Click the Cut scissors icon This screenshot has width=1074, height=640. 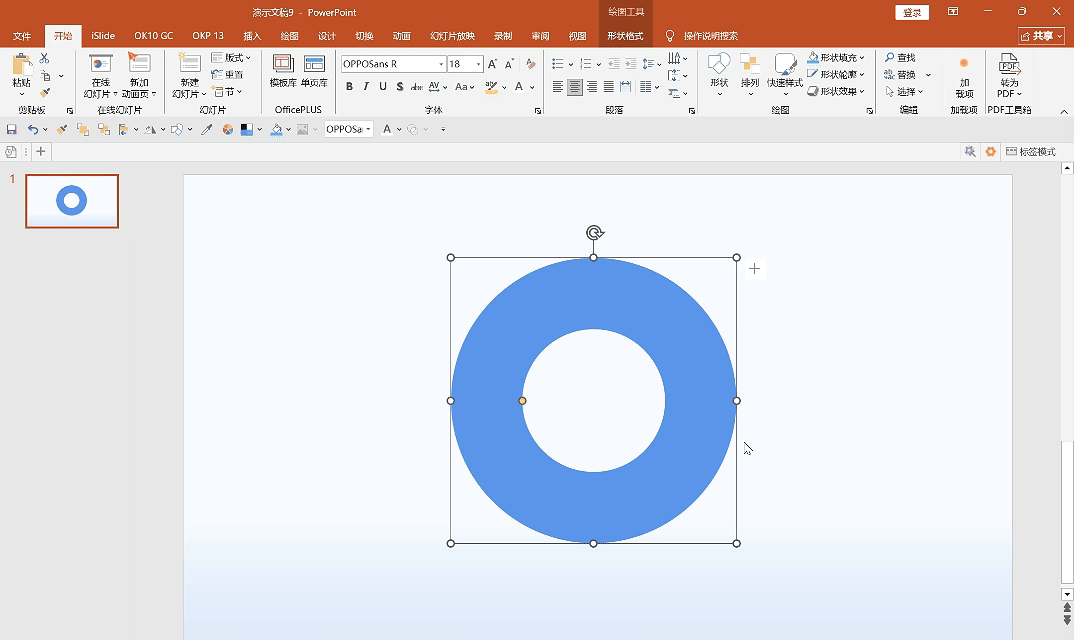(45, 58)
